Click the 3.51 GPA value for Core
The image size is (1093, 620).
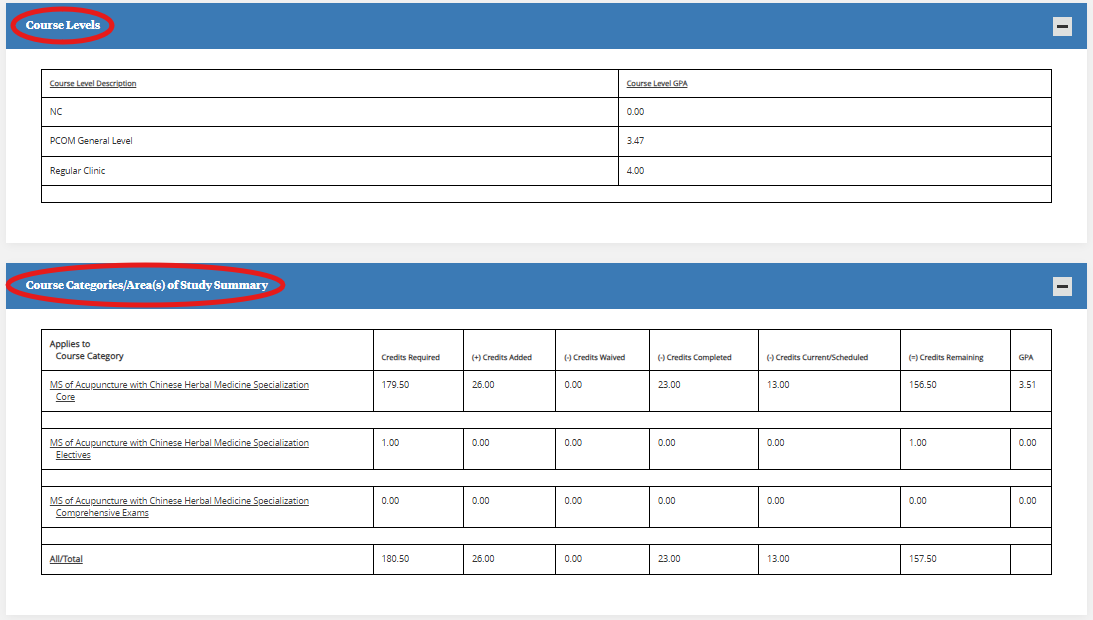tap(1027, 385)
